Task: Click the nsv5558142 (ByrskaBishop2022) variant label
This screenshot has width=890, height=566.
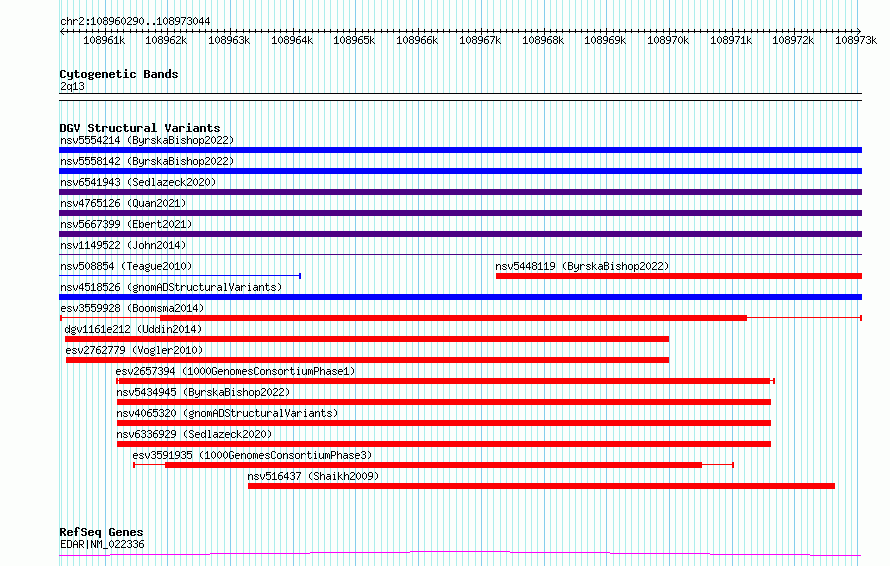Action: (147, 161)
